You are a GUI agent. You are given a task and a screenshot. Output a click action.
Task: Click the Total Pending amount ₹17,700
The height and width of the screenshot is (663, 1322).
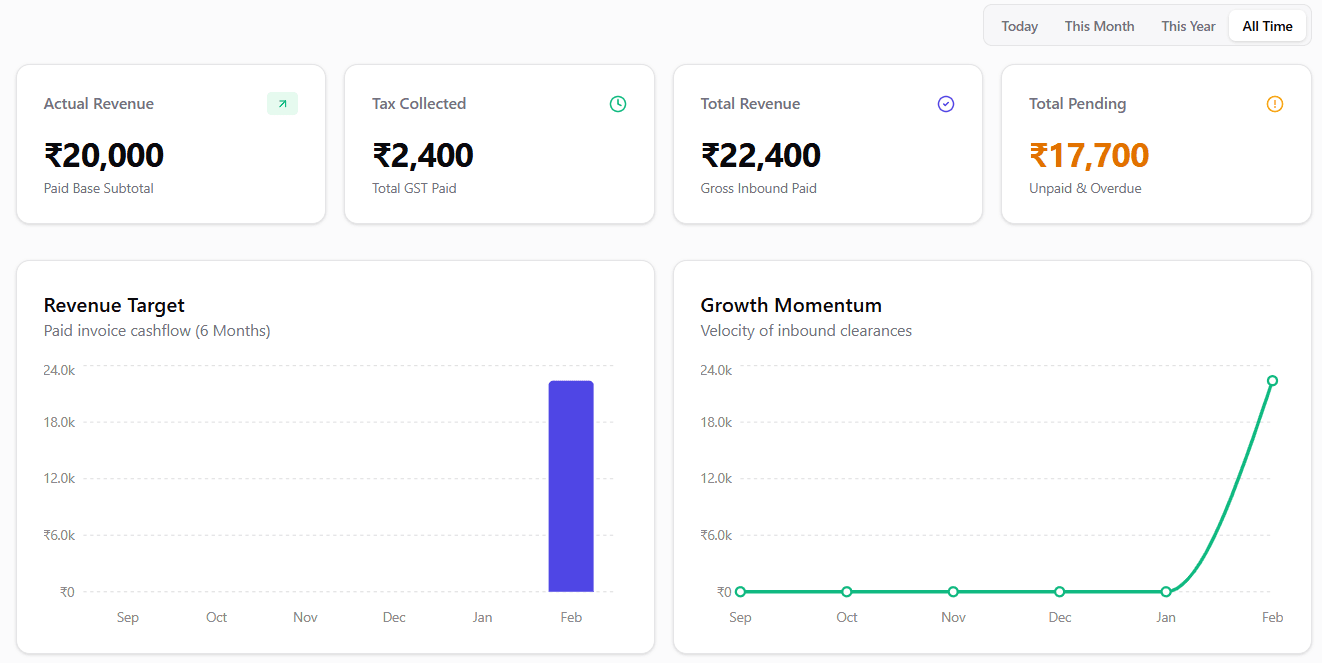click(1088, 155)
